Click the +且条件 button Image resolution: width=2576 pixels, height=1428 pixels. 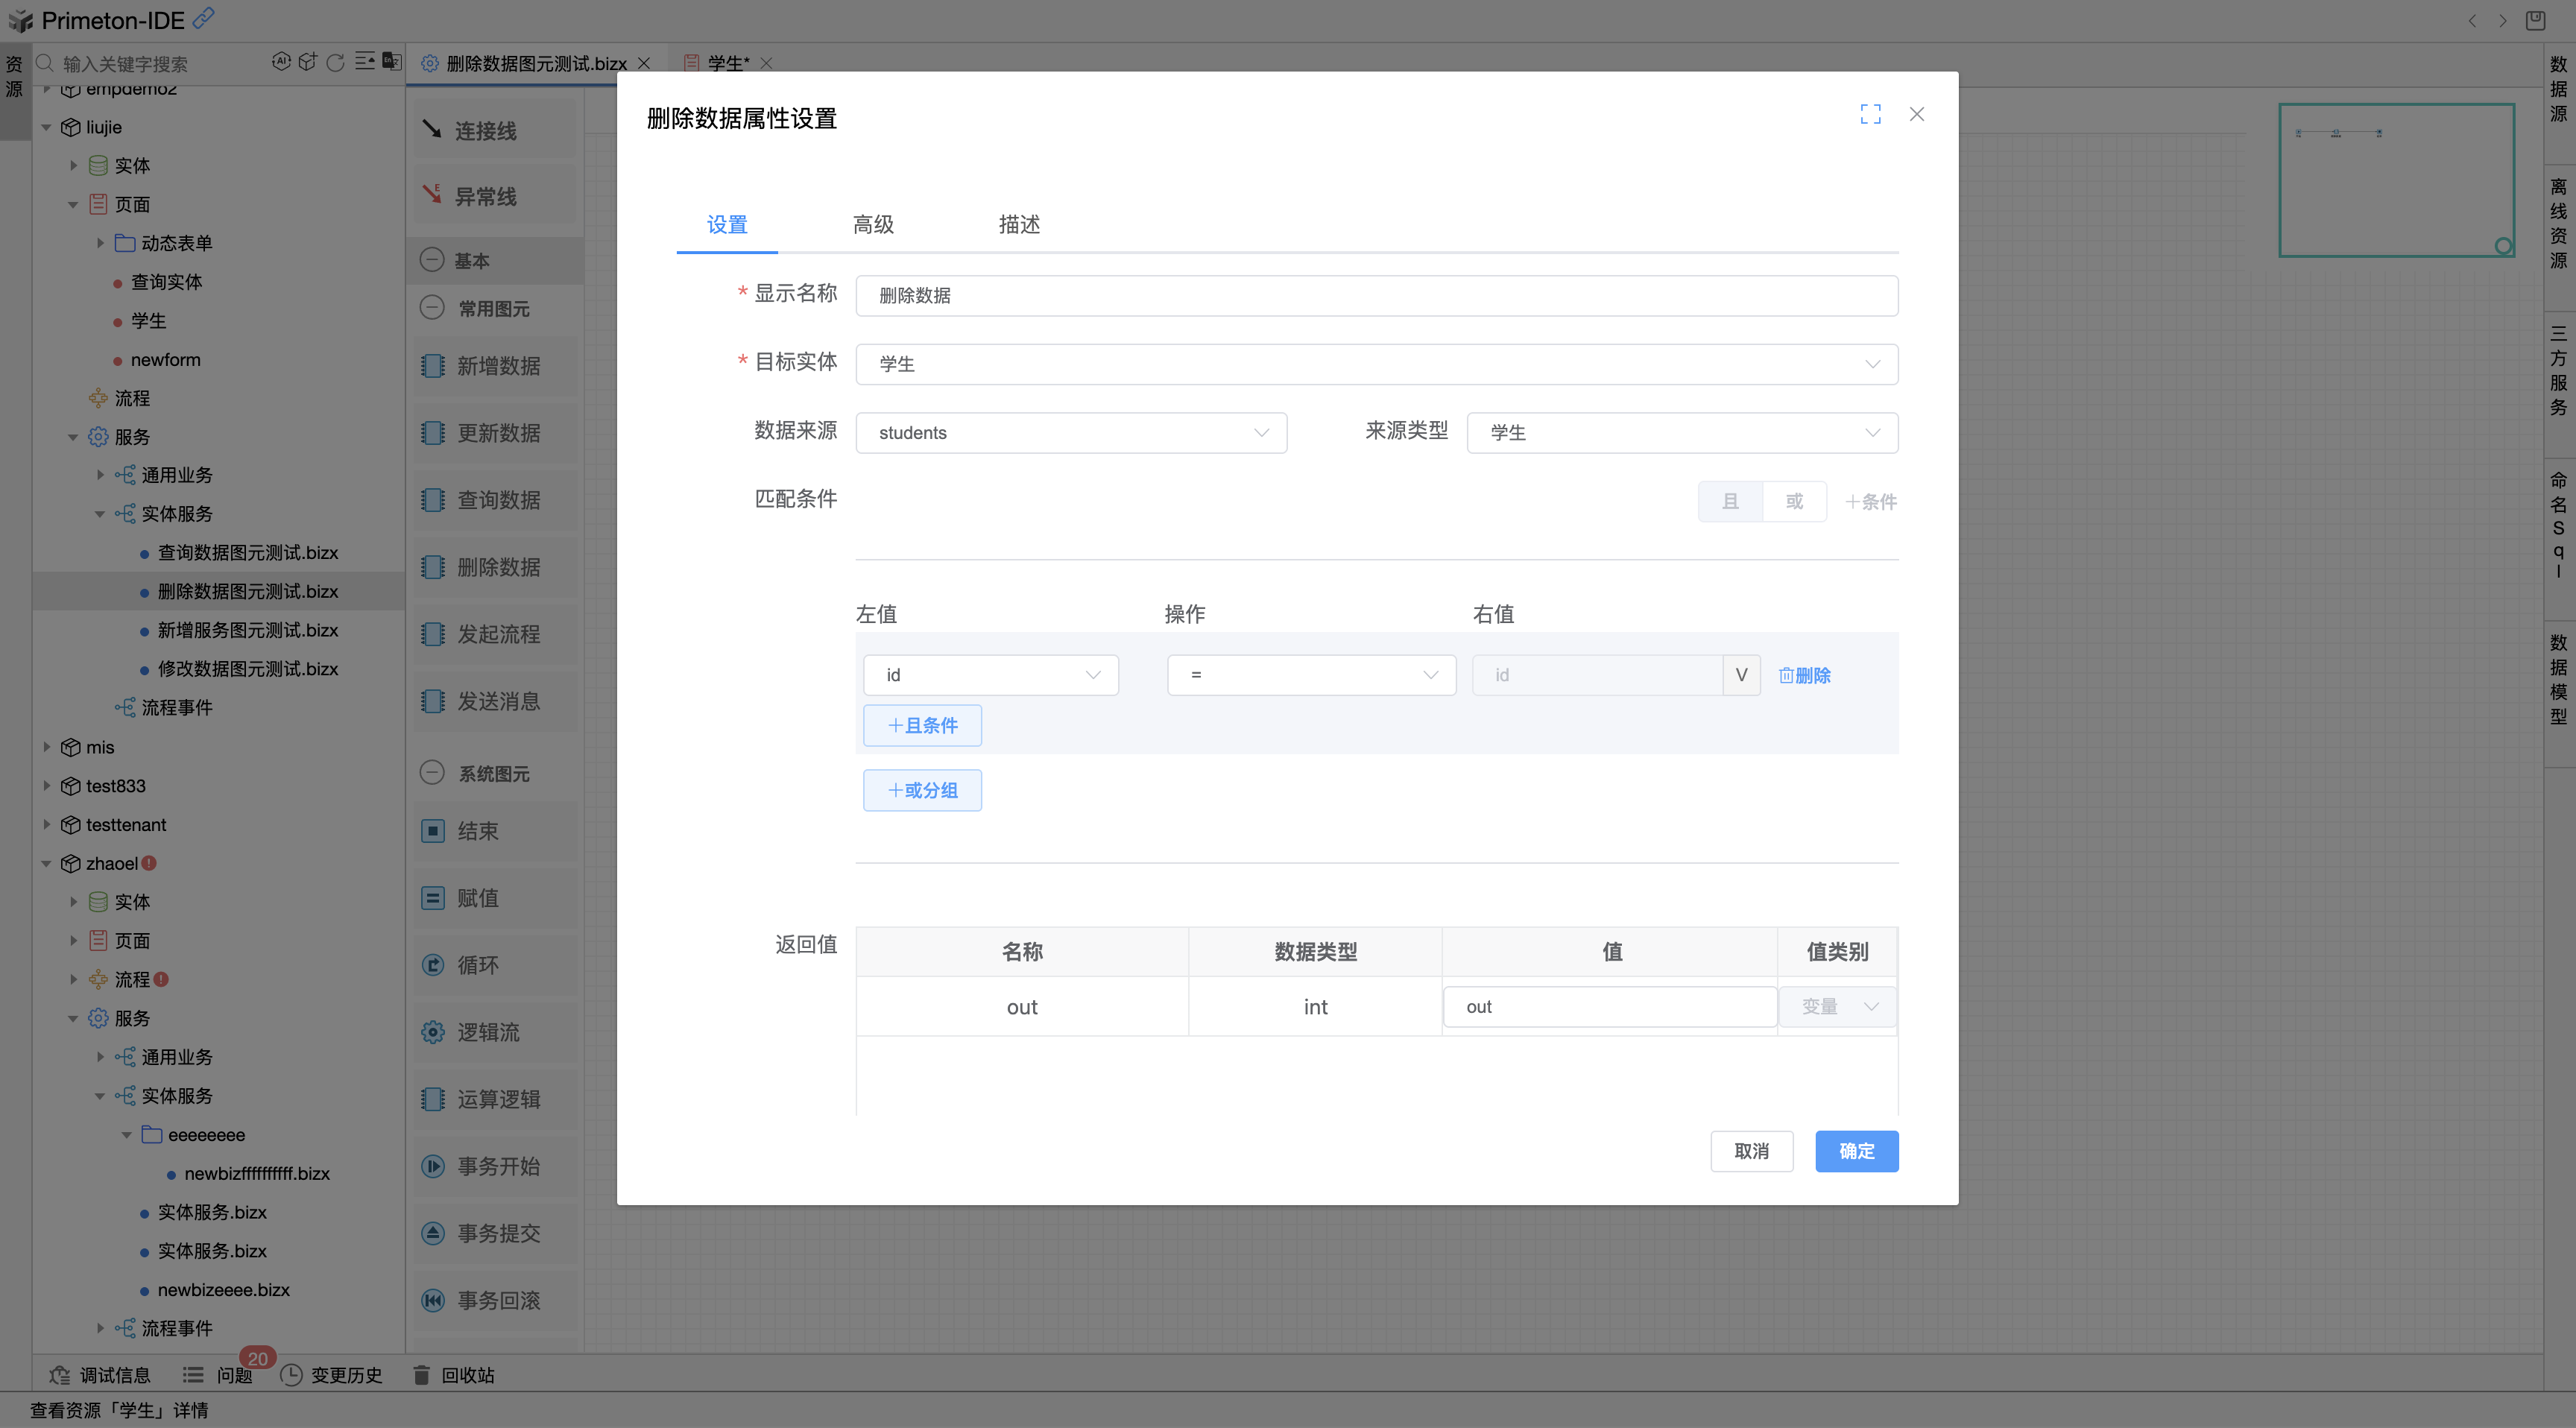click(922, 725)
